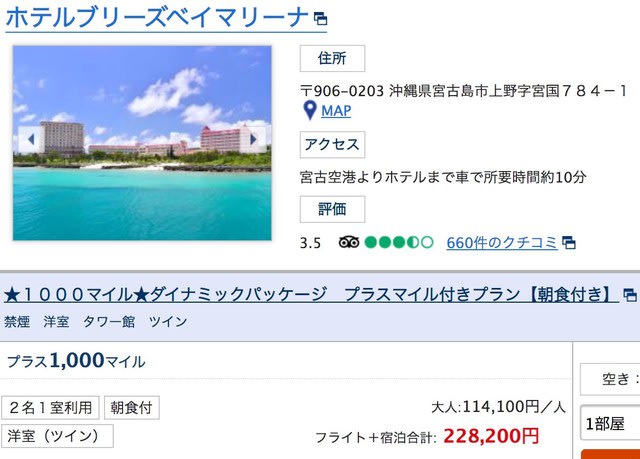Click the 2名1室利用 tag
Image resolution: width=640 pixels, height=459 pixels.
pos(50,408)
